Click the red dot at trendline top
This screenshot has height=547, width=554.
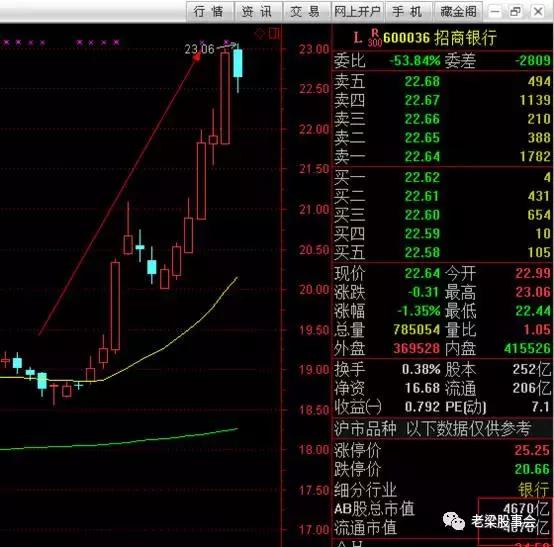tap(196, 58)
